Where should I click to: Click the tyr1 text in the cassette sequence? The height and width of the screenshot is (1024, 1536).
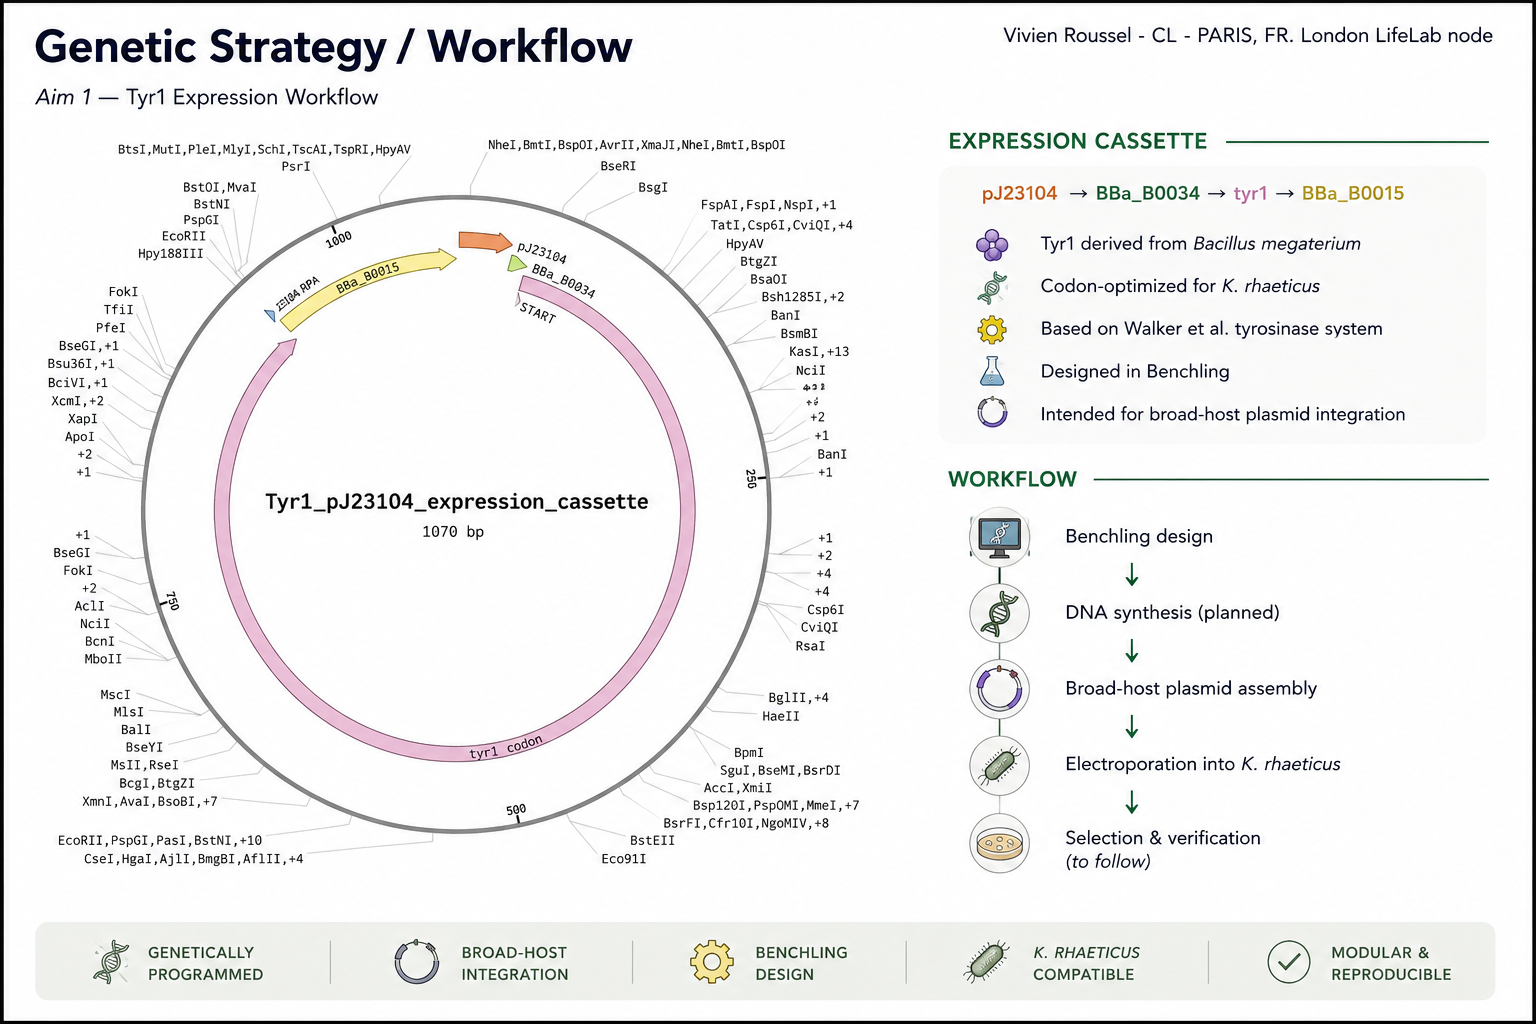point(1250,193)
